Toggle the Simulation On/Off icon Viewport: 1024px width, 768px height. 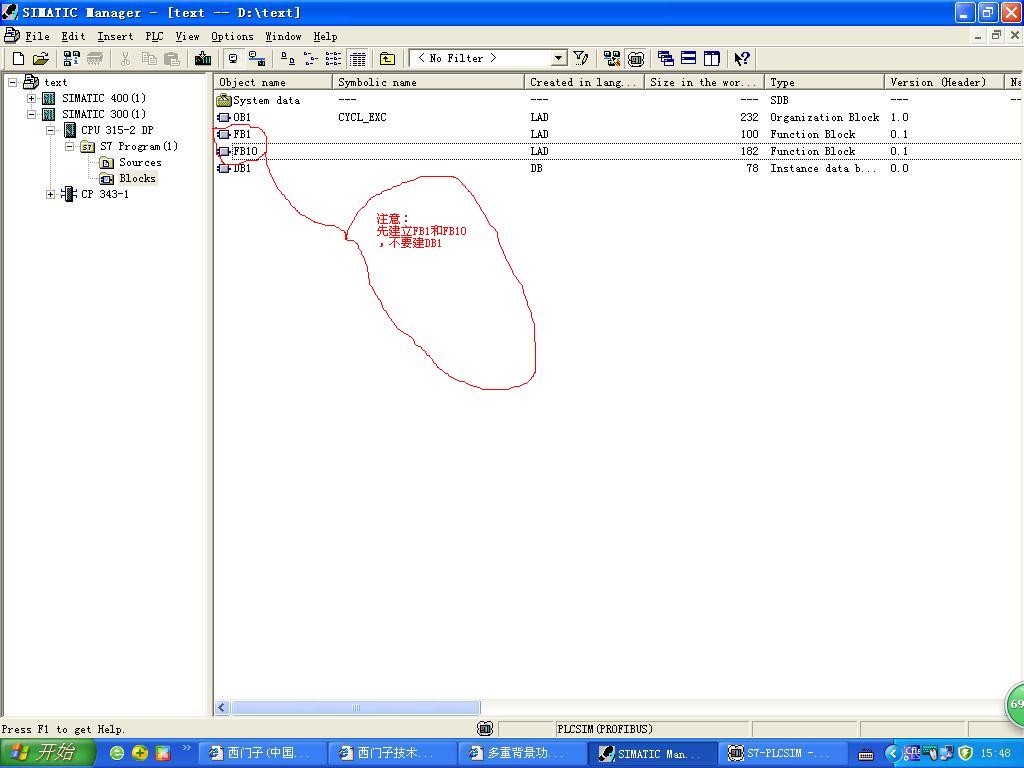tap(635, 59)
